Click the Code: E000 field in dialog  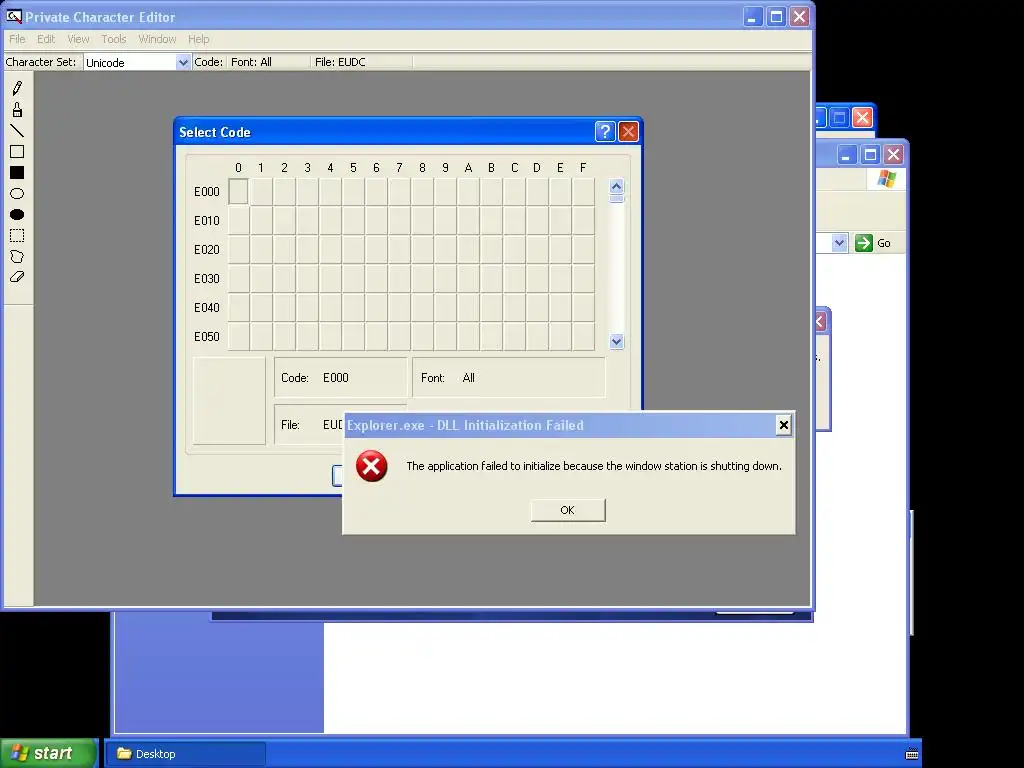(340, 377)
